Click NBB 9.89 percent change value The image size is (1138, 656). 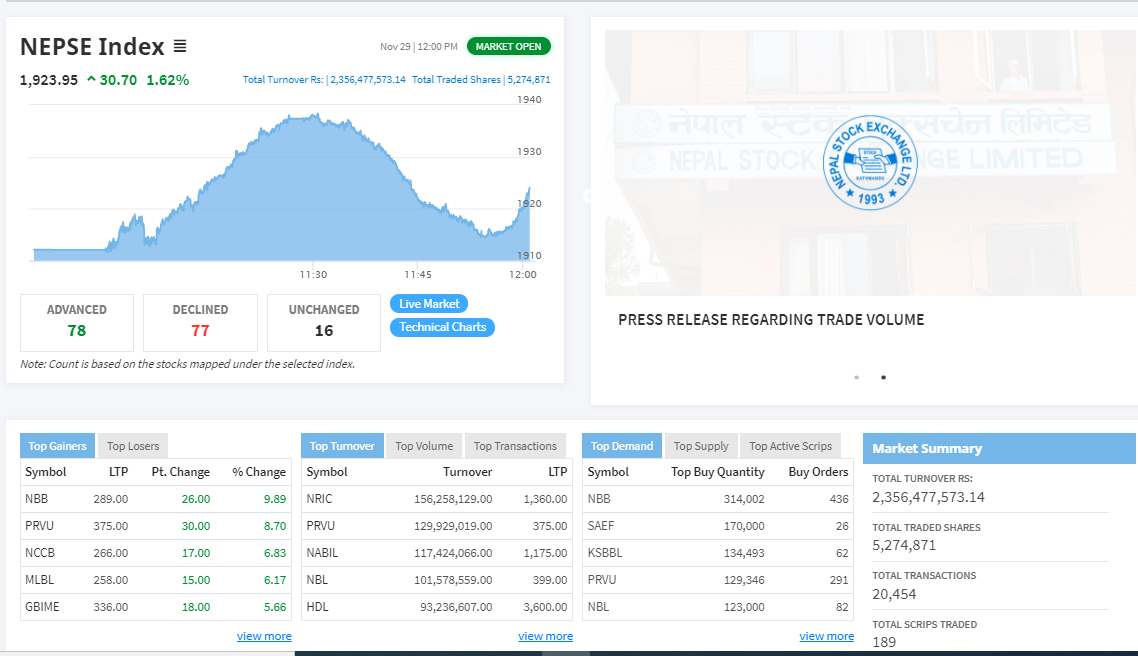pos(275,499)
